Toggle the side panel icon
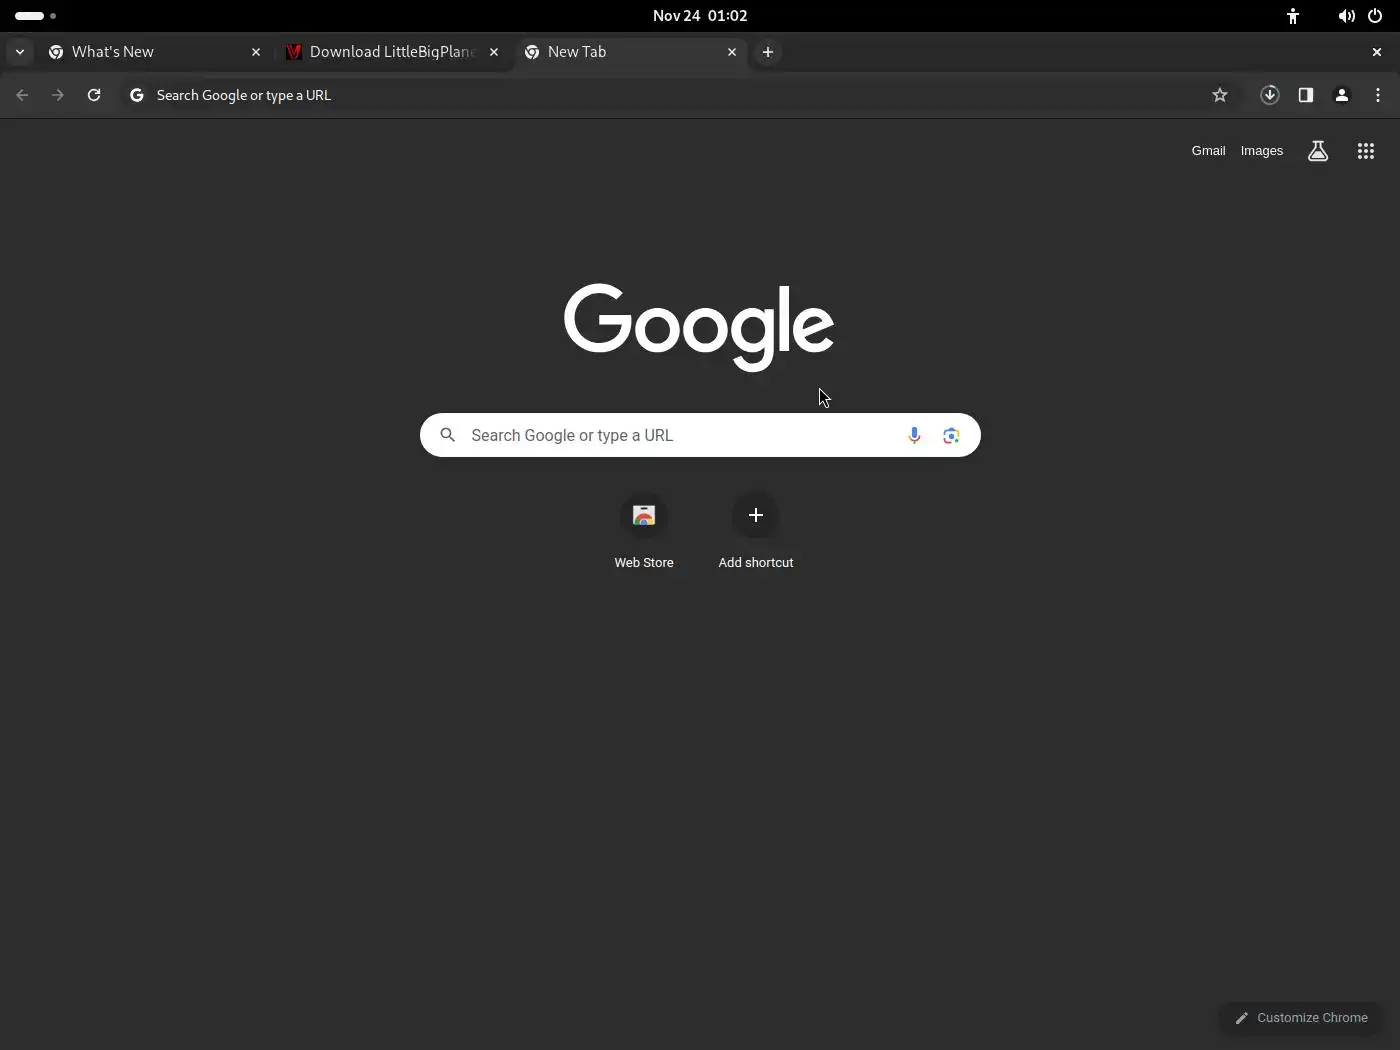Image resolution: width=1400 pixels, height=1050 pixels. pos(1306,95)
